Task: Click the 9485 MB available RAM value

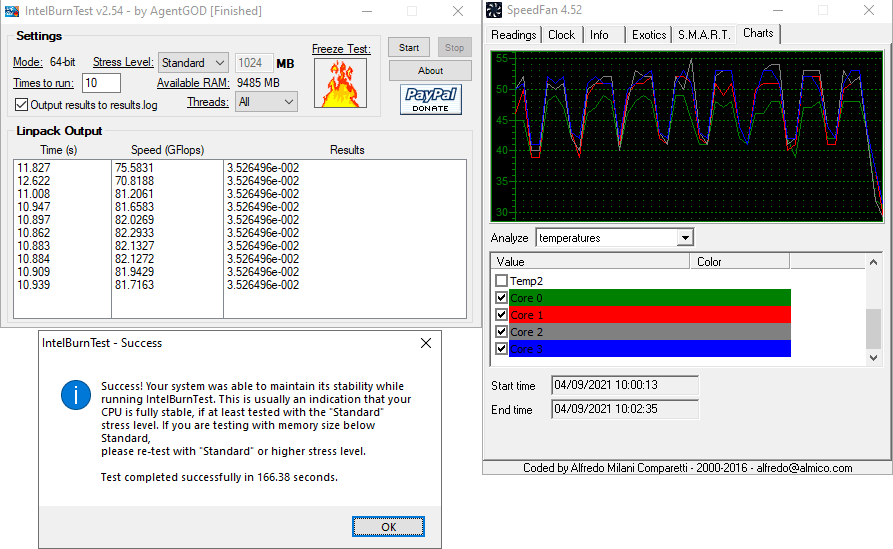Action: pos(258,83)
